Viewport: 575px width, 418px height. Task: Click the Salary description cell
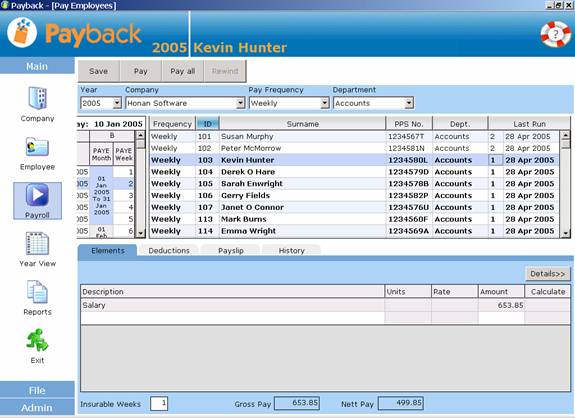point(232,305)
